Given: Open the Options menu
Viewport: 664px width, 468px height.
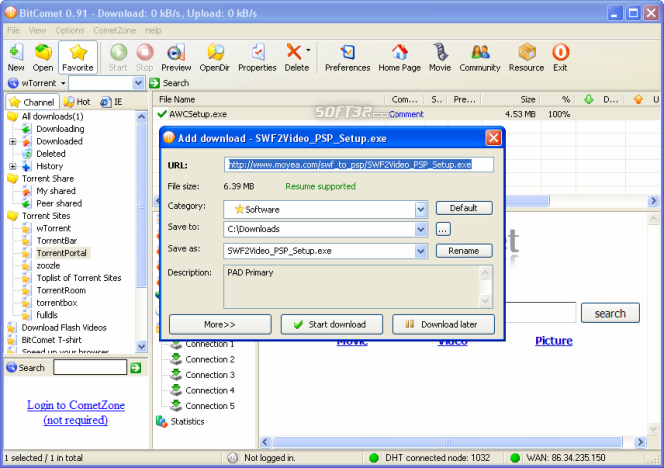Looking at the screenshot, I should (x=70, y=30).
